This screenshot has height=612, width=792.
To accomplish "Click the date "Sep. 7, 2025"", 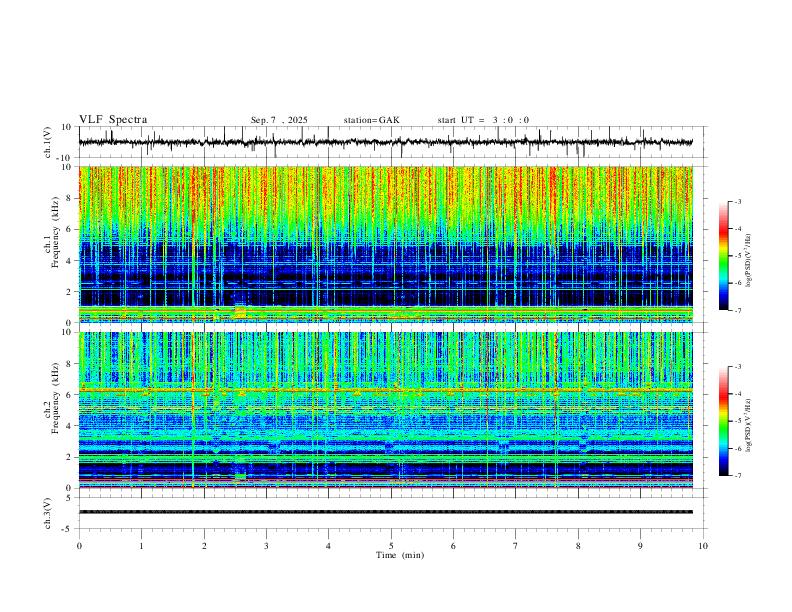I will tap(279, 120).
